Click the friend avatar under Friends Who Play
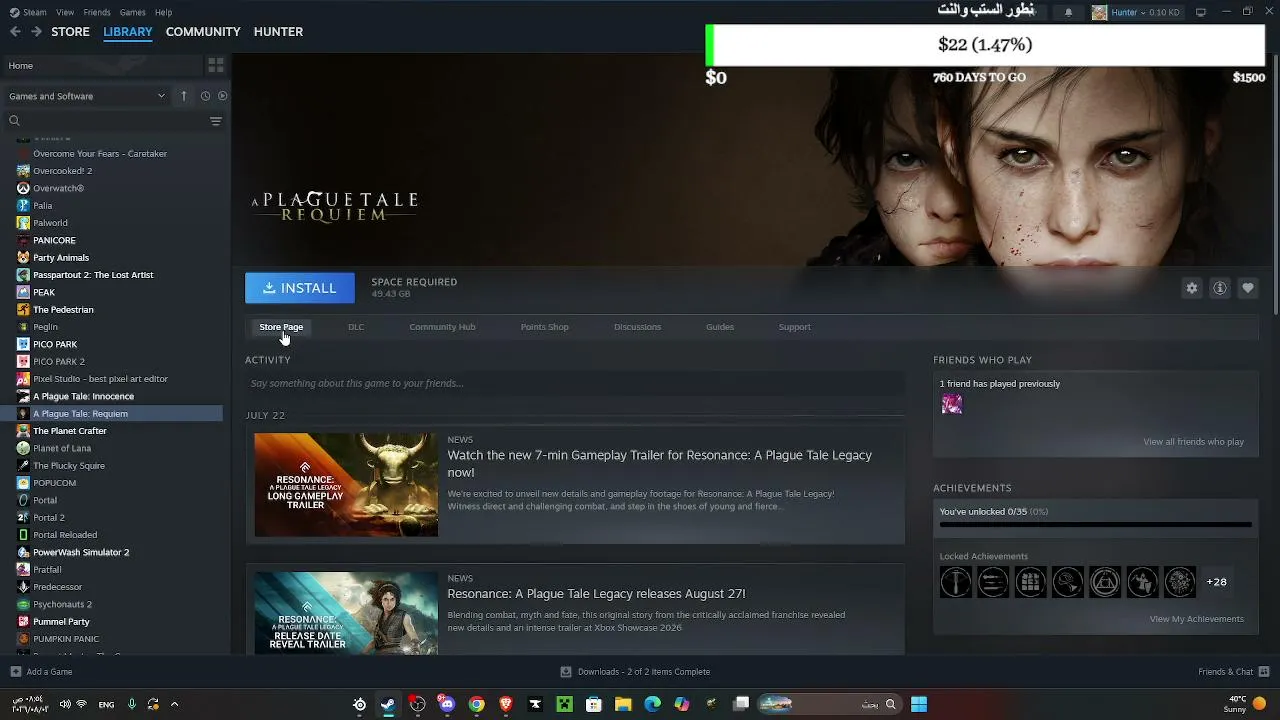Viewport: 1280px width, 720px height. [x=951, y=404]
